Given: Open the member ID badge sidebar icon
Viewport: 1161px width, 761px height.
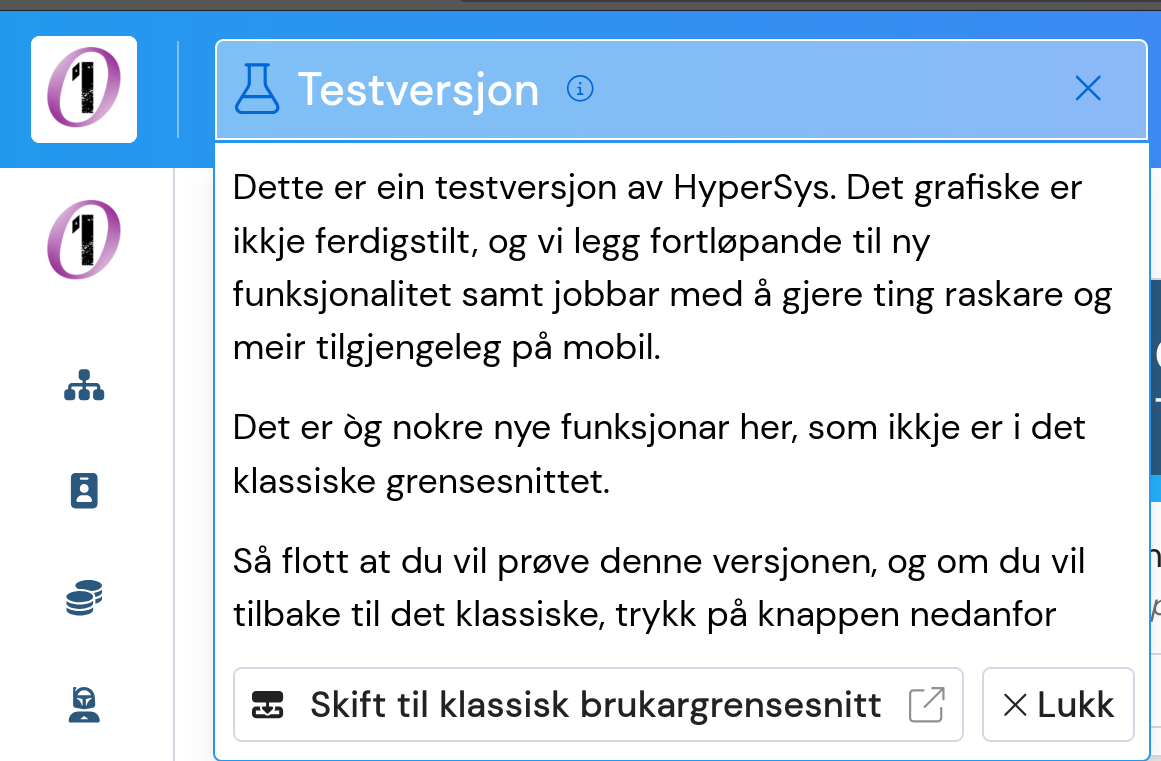Looking at the screenshot, I should tap(84, 491).
